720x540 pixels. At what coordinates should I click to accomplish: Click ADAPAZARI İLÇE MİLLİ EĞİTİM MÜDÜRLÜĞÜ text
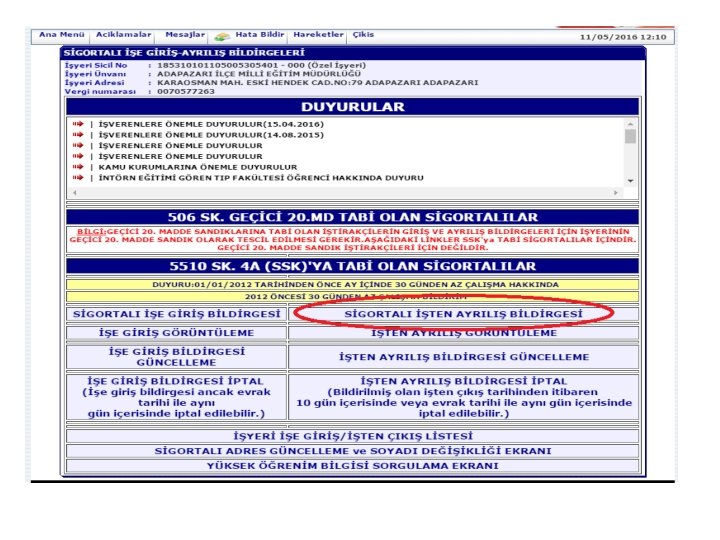(x=259, y=74)
